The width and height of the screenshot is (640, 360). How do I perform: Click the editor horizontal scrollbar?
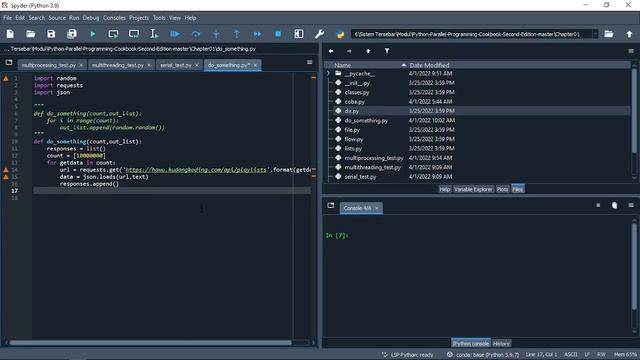150,343
